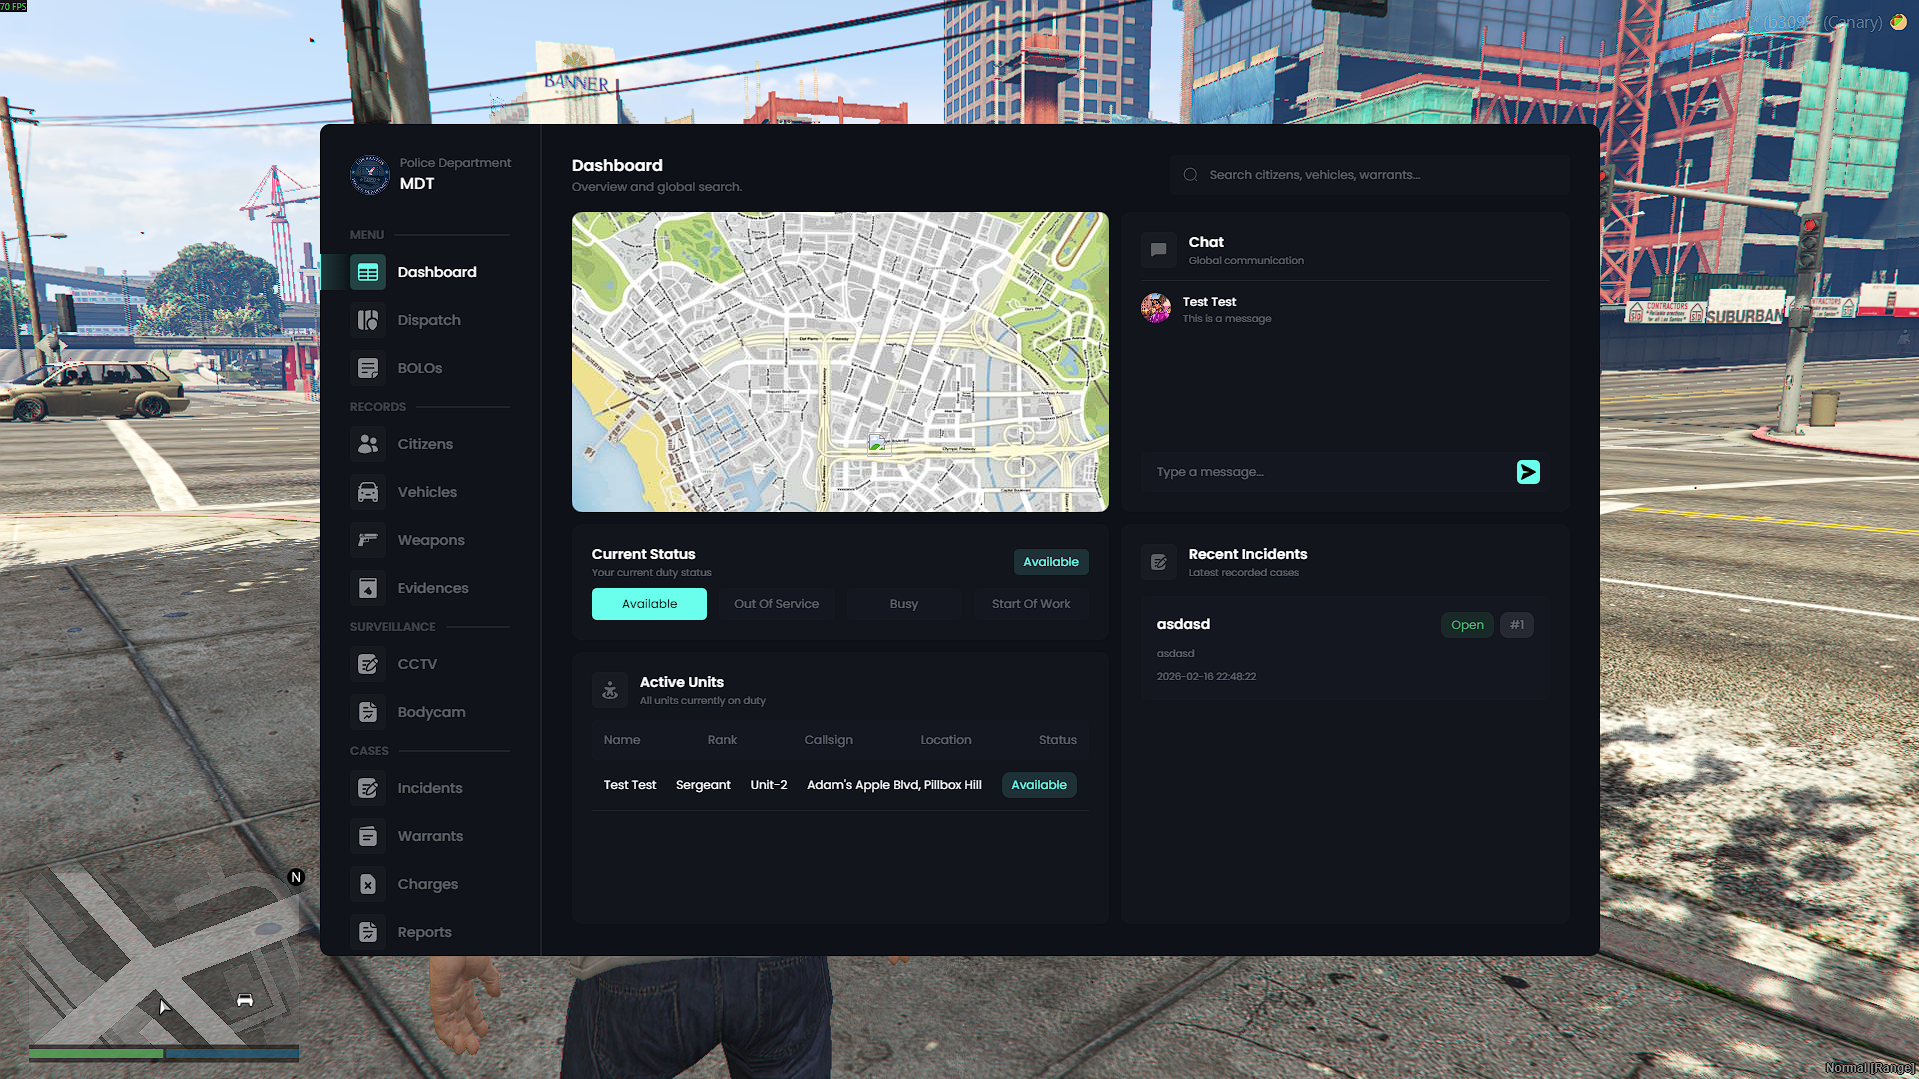Open the Dispatch sidebar icon

click(368, 320)
